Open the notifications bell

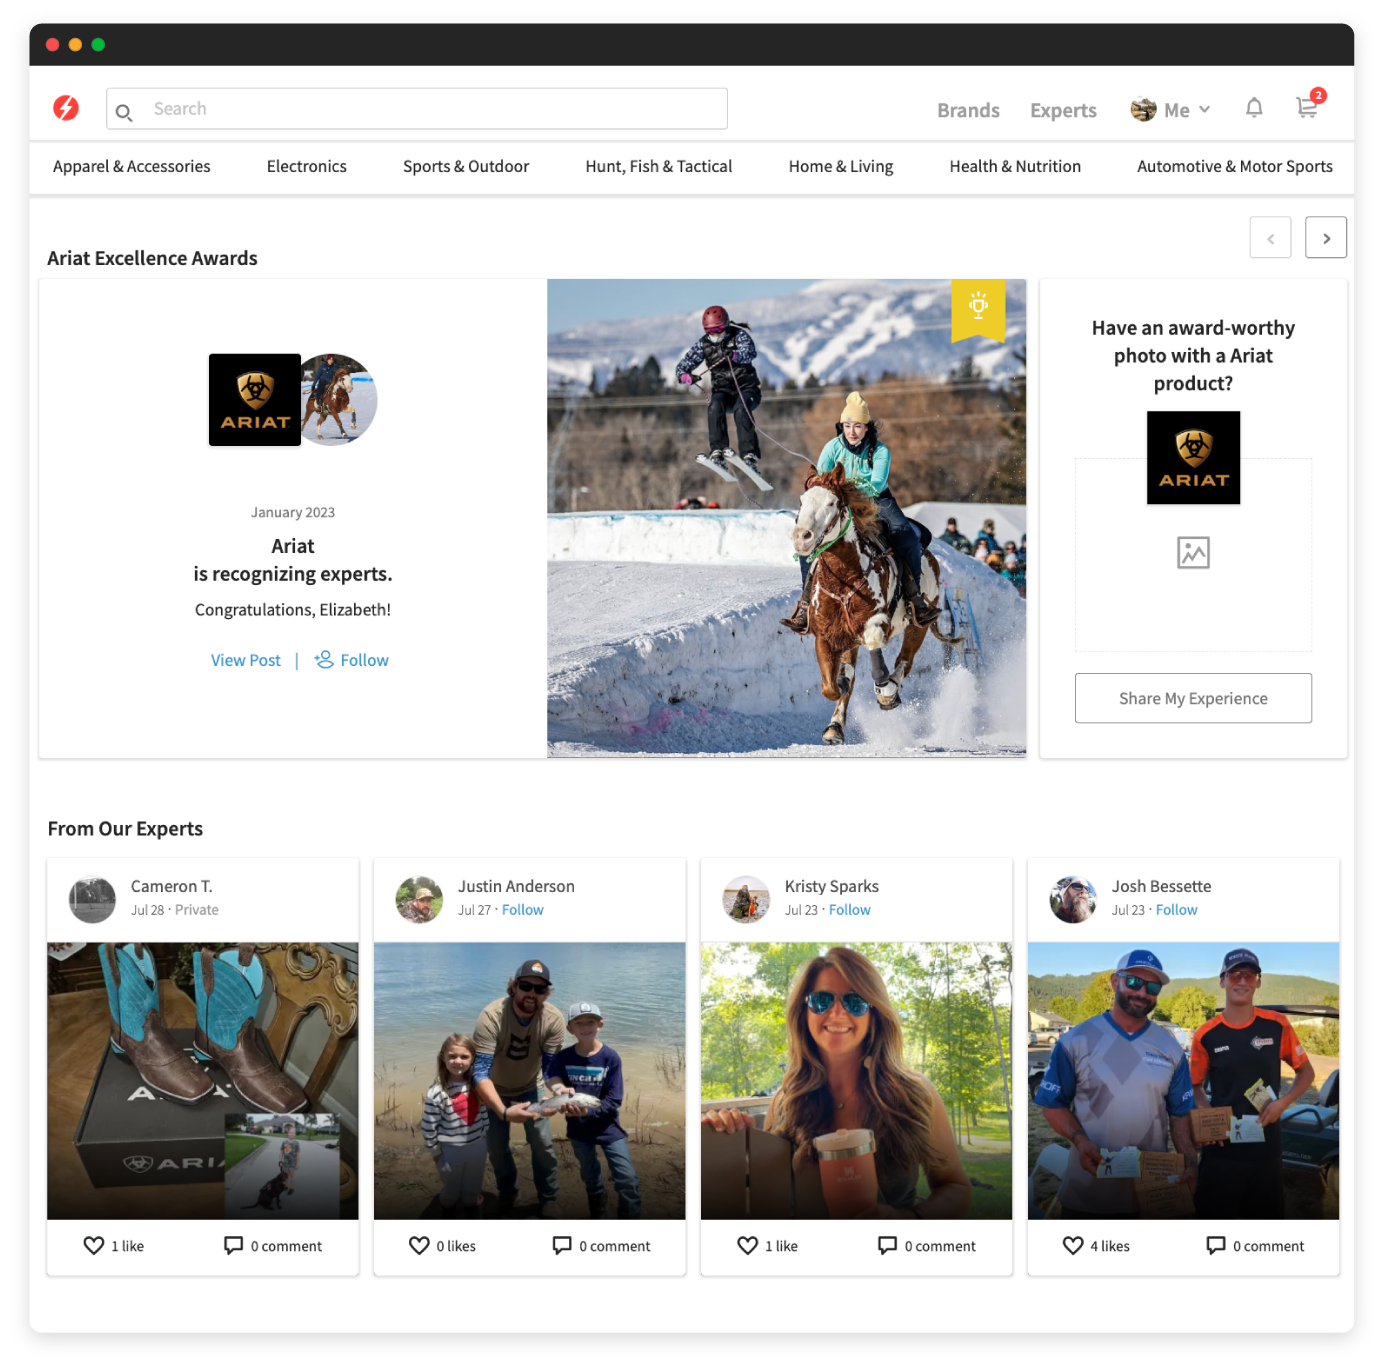(1254, 108)
